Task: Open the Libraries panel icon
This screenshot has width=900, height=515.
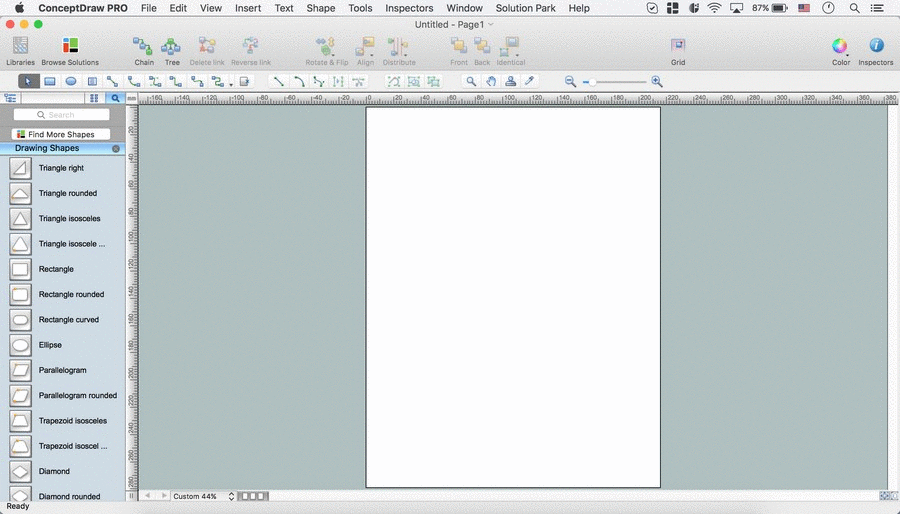Action: [20, 45]
